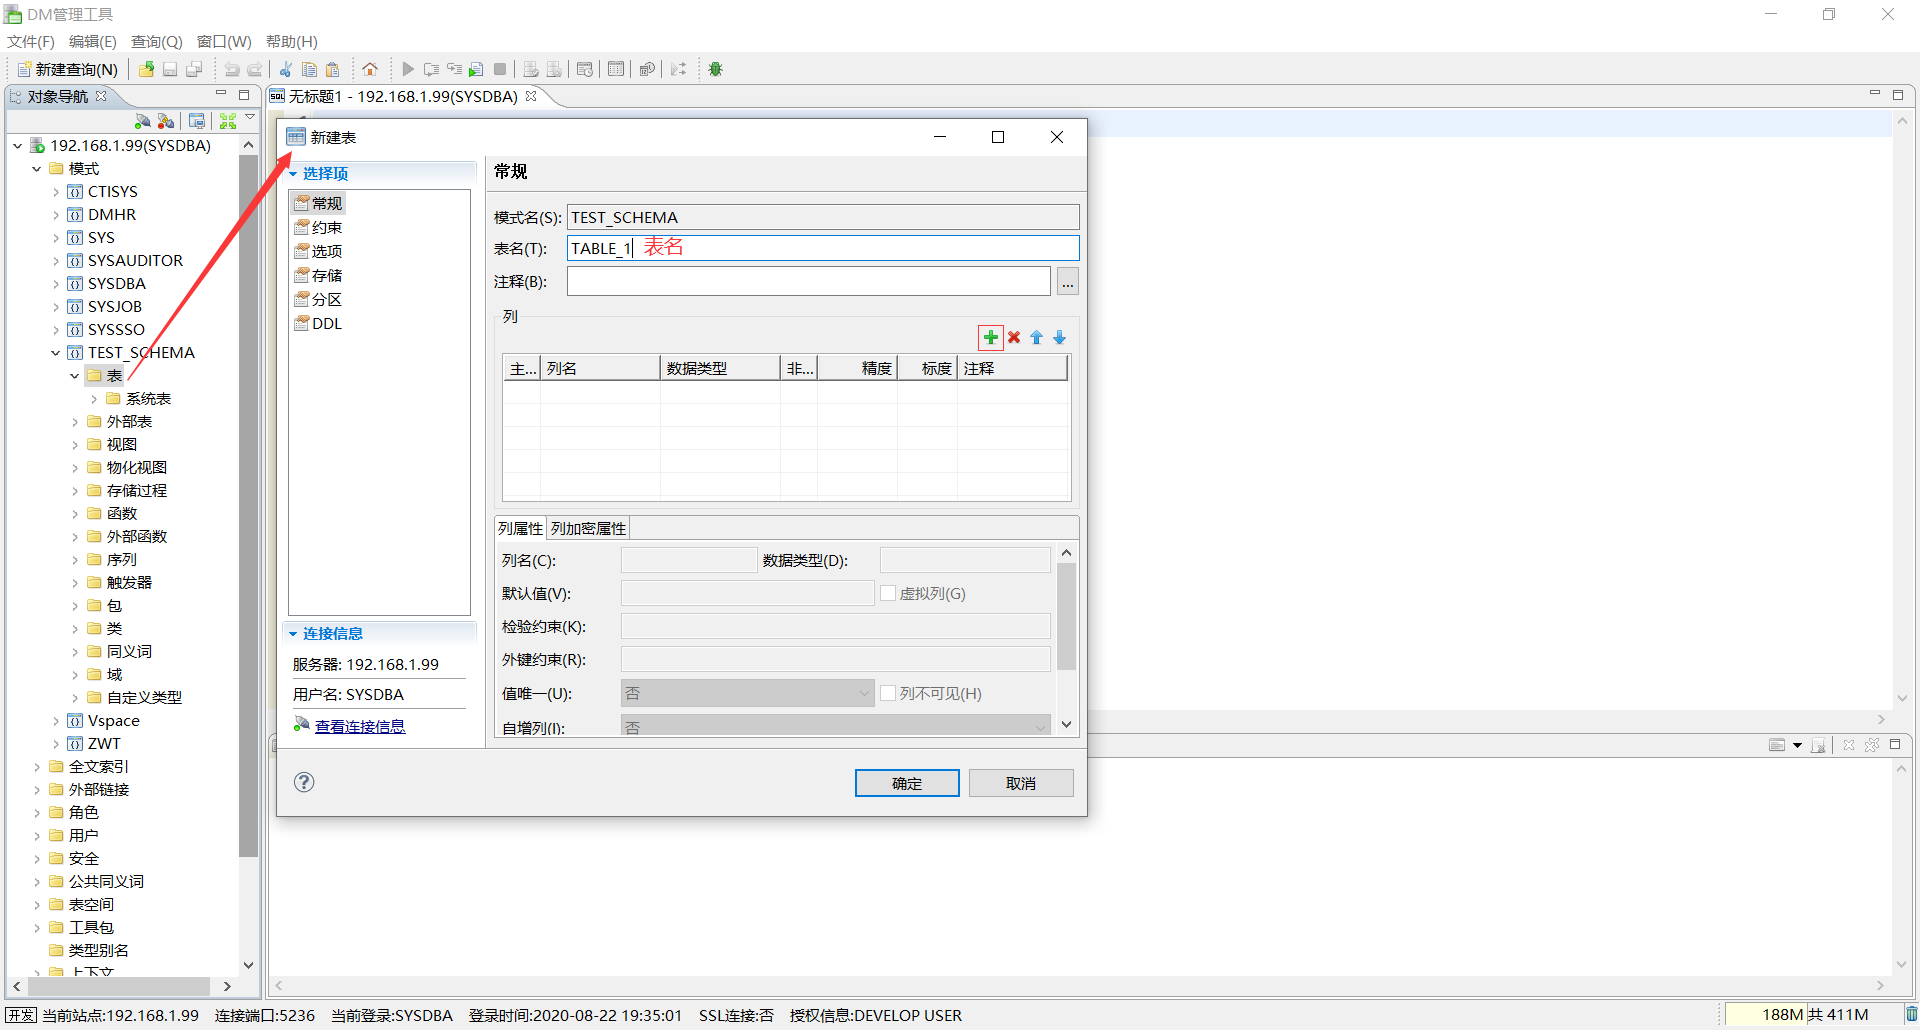Open the 窗口(W) menu
1920x1030 pixels.
point(224,42)
